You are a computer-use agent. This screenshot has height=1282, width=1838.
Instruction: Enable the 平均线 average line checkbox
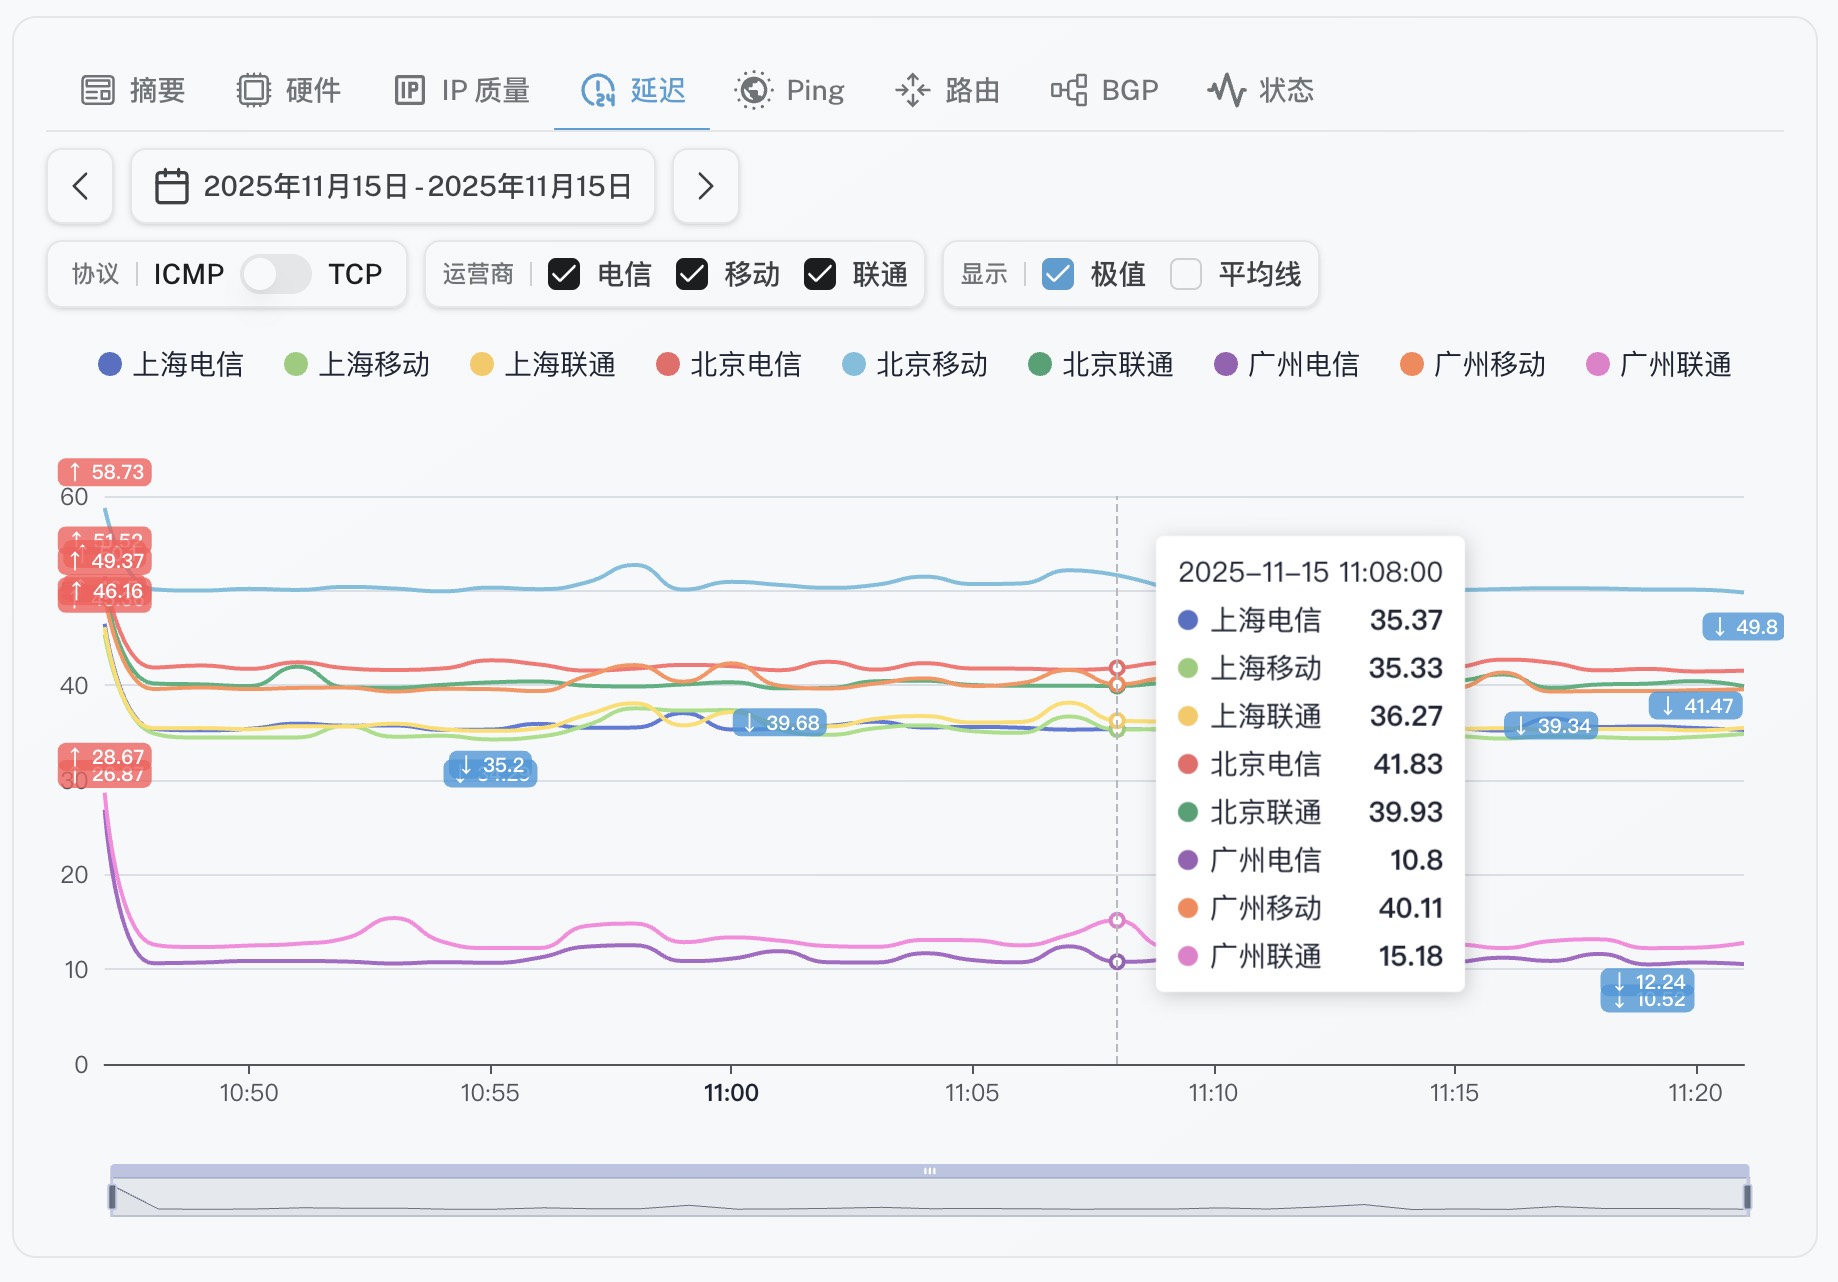[1185, 274]
